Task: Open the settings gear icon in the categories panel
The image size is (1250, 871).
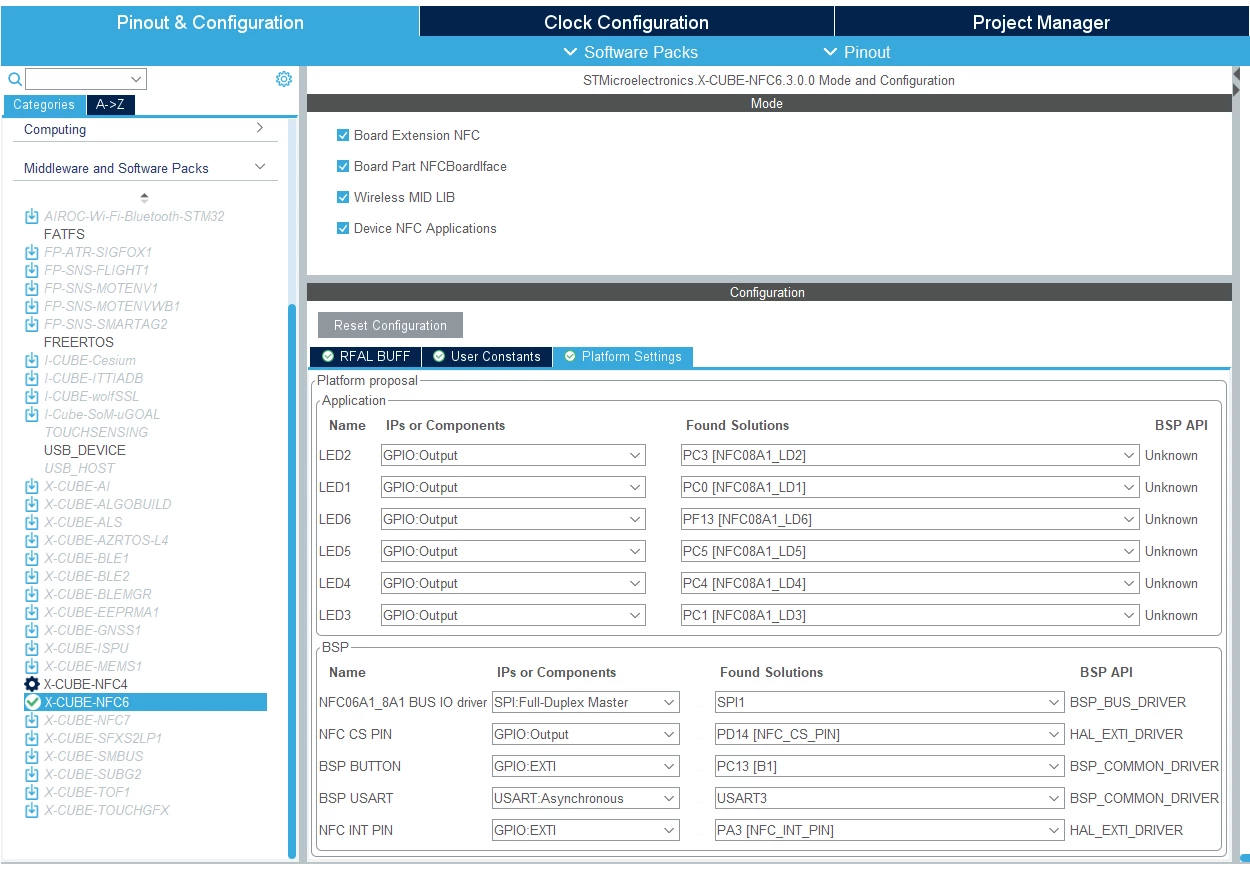Action: coord(284,79)
